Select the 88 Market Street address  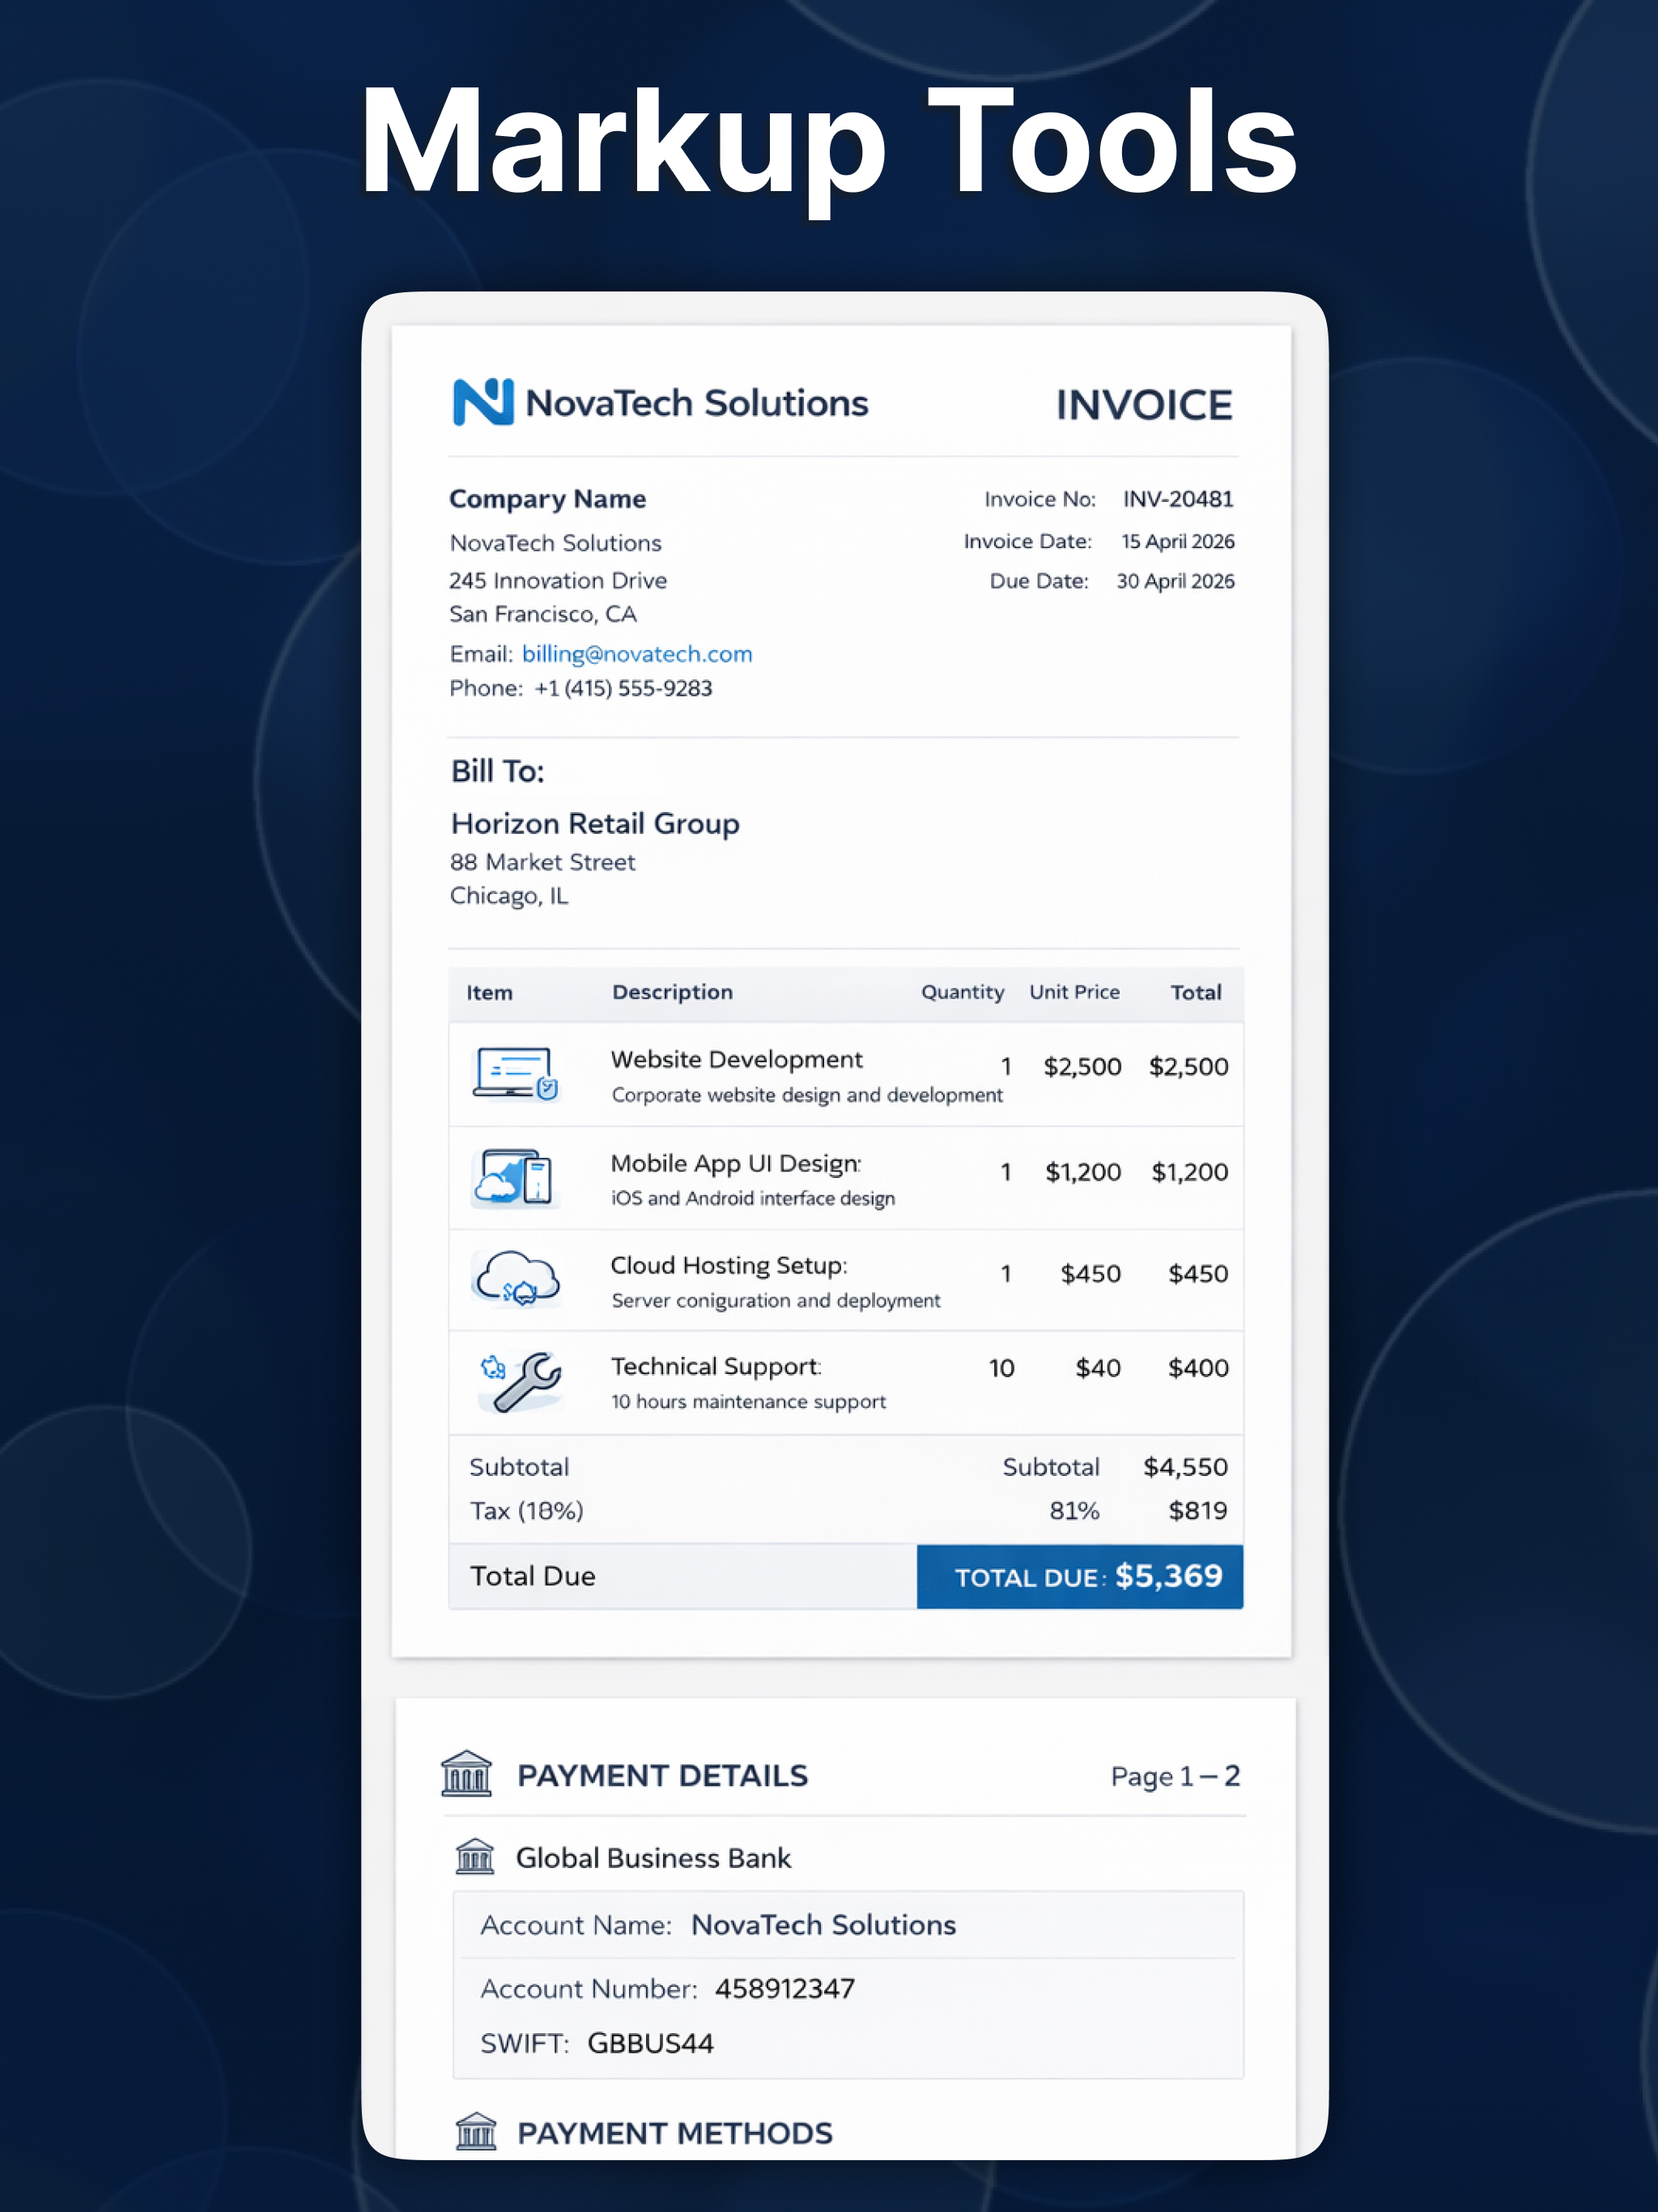point(543,862)
